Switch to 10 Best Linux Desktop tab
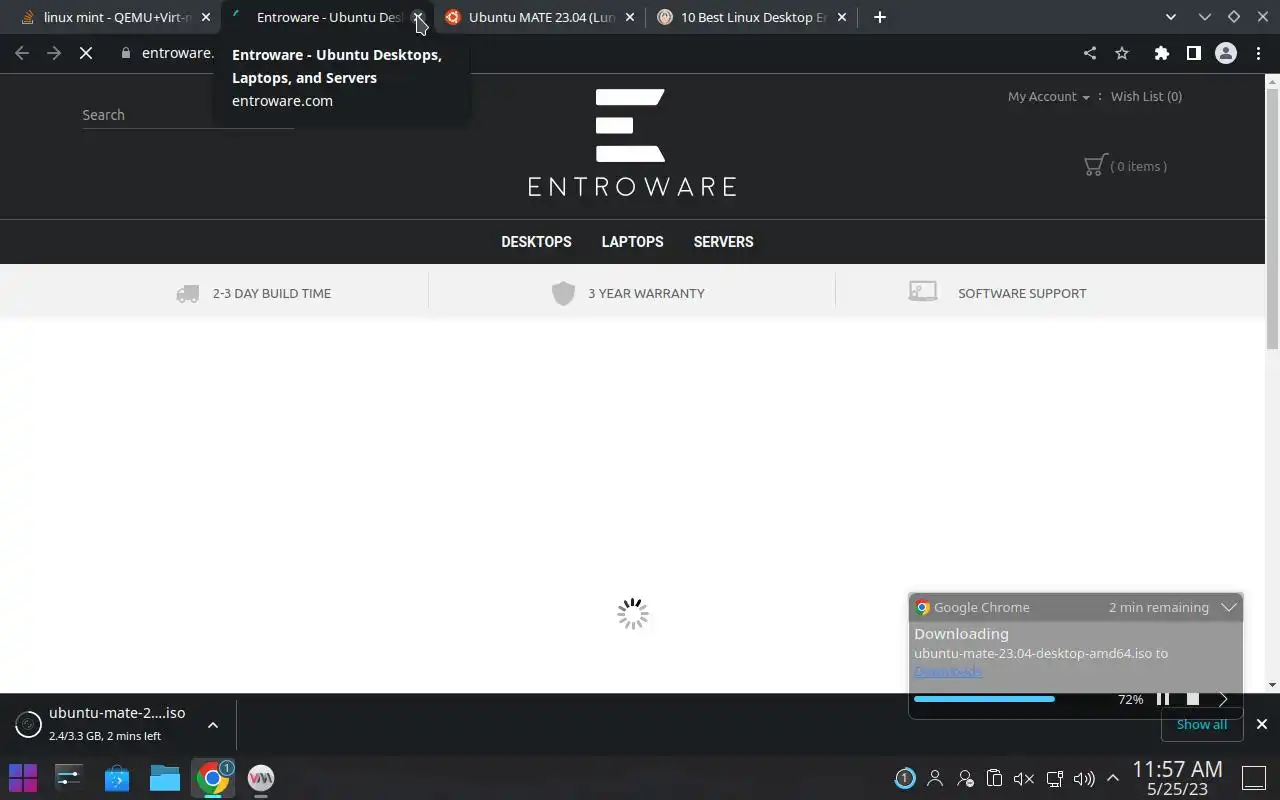Screen dimensions: 1280x800 pos(753,17)
